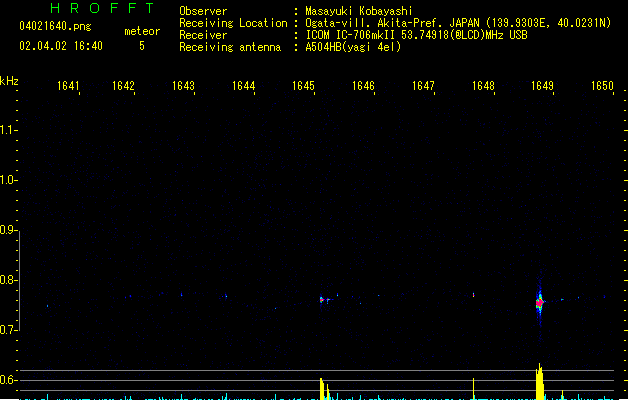
Task: Click the 'Receiver' field label
Action: point(203,35)
